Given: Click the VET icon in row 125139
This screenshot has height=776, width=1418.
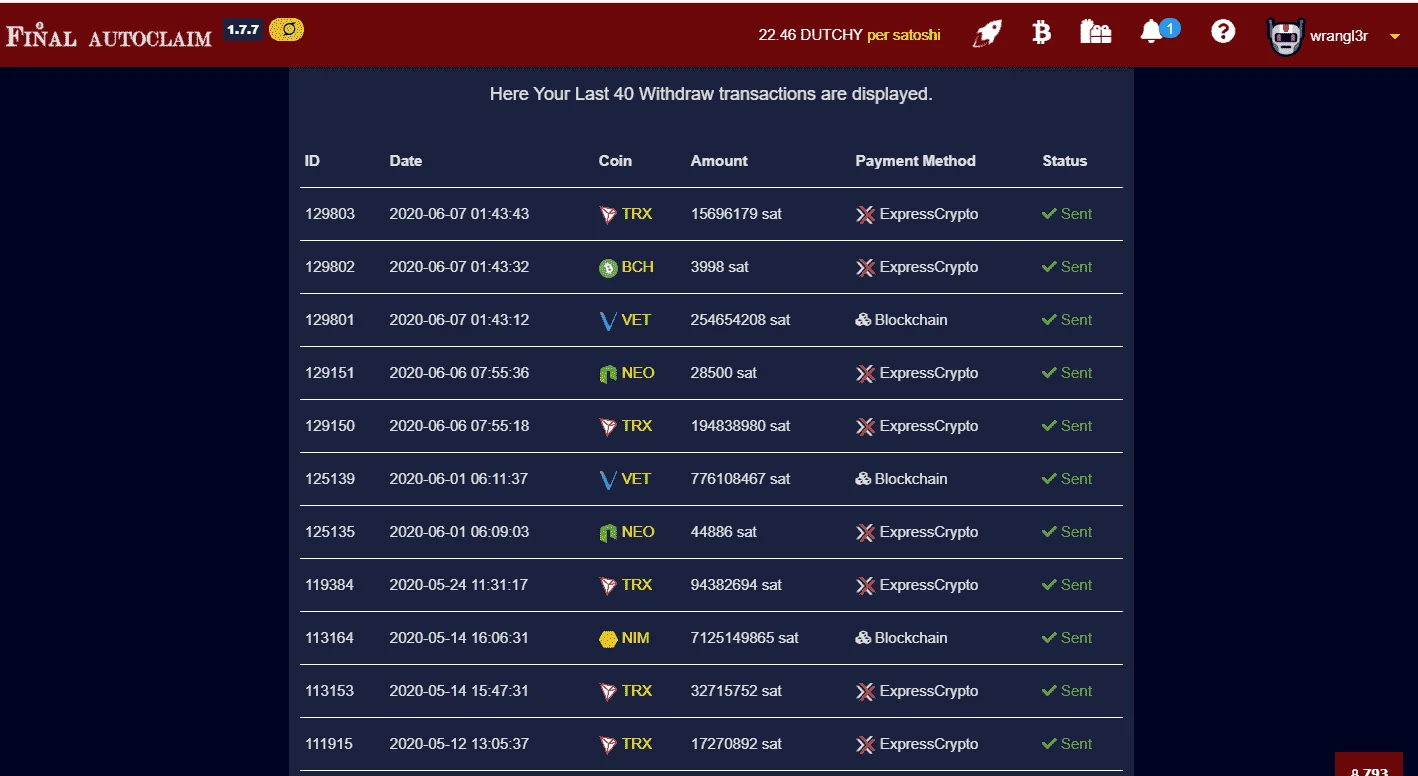Looking at the screenshot, I should click(607, 480).
